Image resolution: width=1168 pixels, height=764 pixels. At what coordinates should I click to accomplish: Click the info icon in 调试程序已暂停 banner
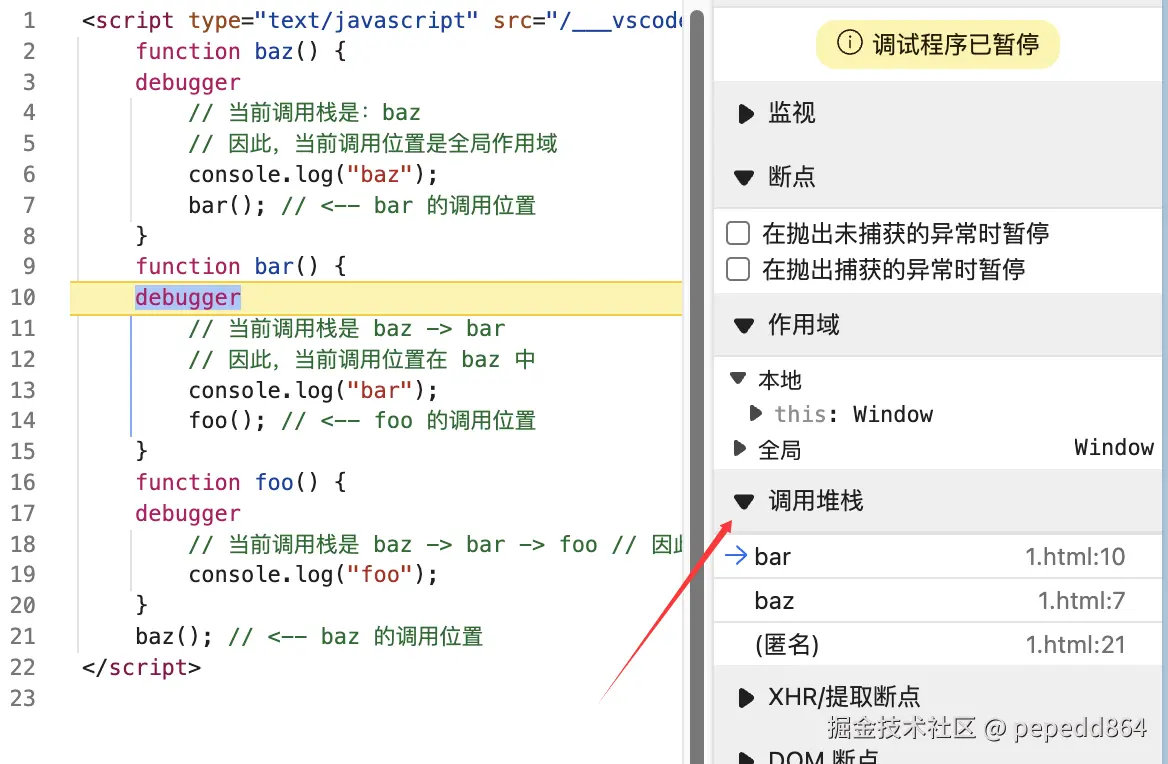849,42
